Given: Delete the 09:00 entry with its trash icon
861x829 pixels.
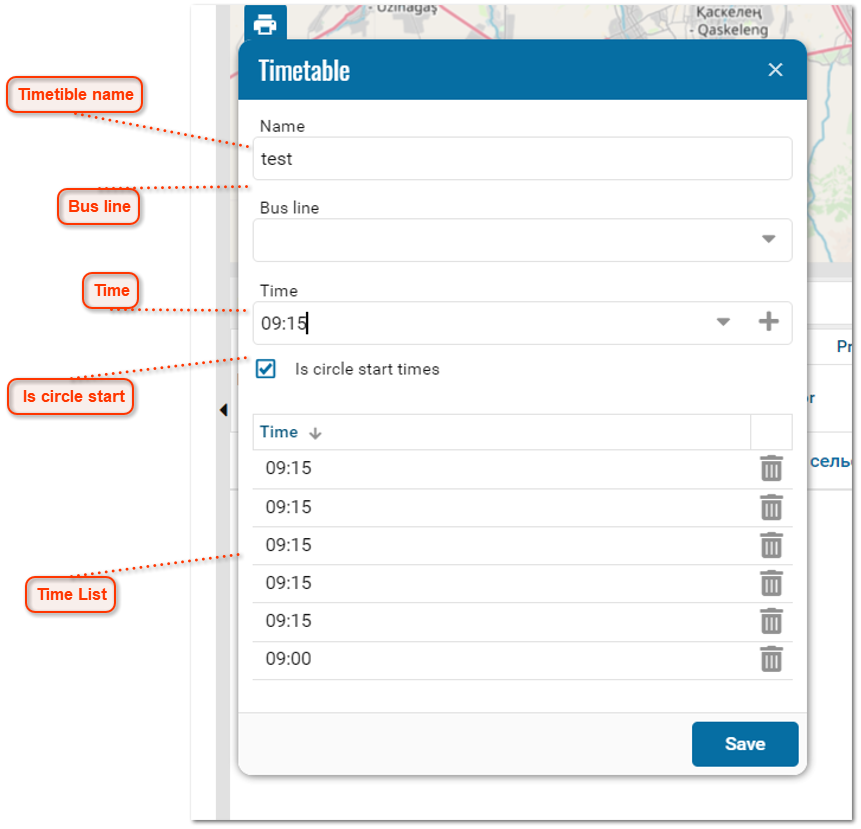Looking at the screenshot, I should (x=771, y=659).
